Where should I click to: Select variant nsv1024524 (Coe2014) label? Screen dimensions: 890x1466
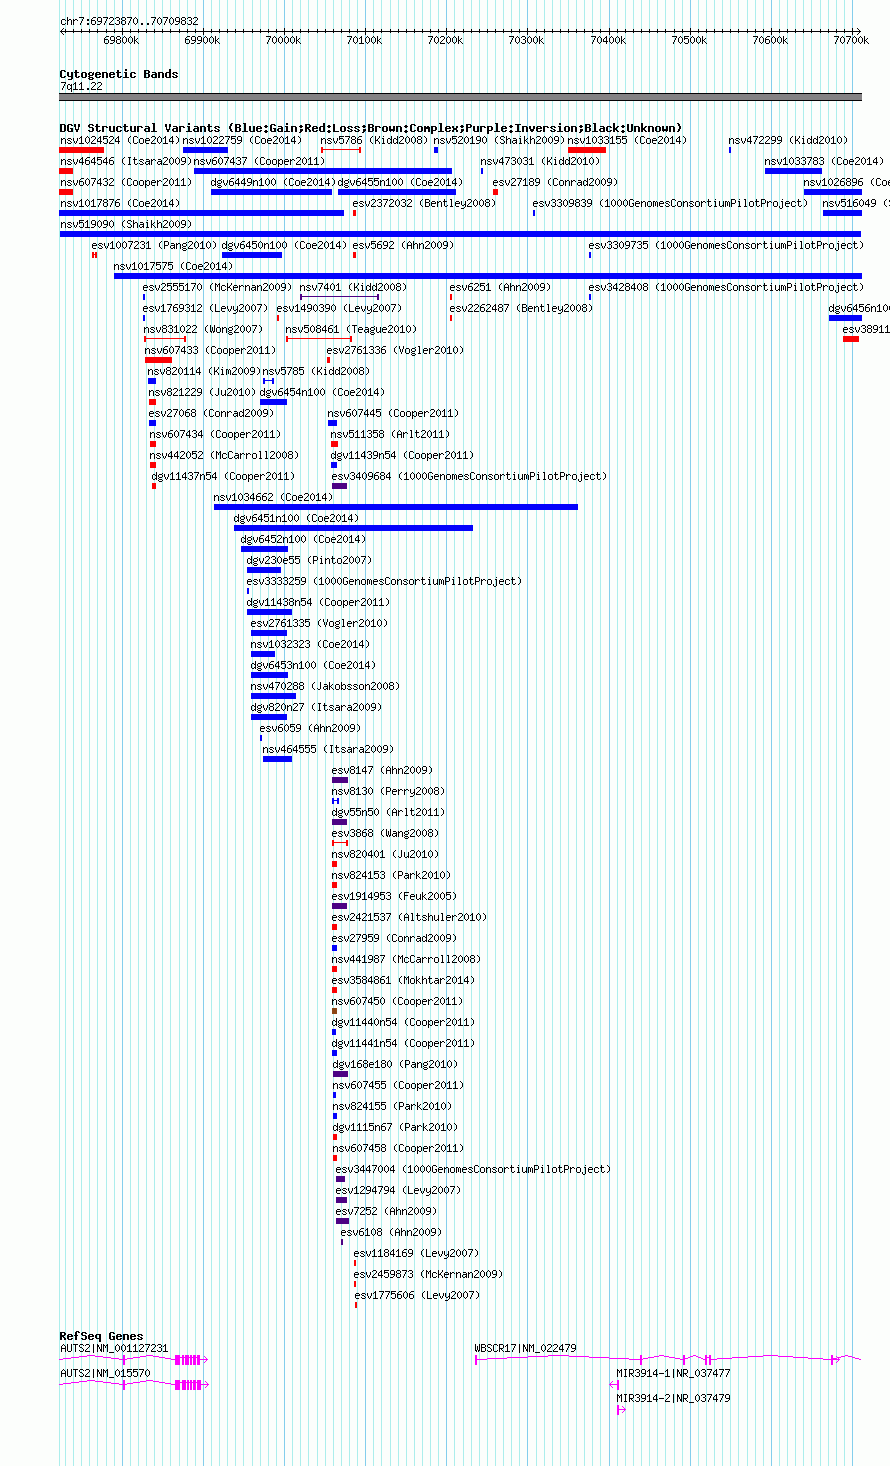pos(119,140)
